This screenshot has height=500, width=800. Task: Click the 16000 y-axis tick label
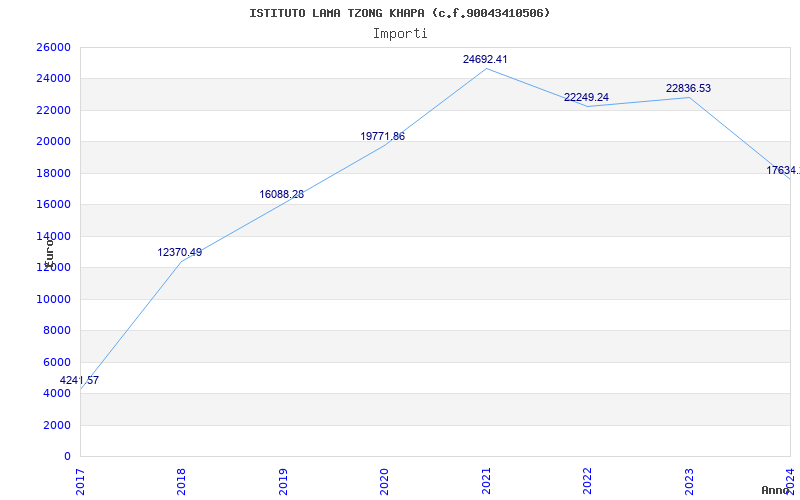54,205
